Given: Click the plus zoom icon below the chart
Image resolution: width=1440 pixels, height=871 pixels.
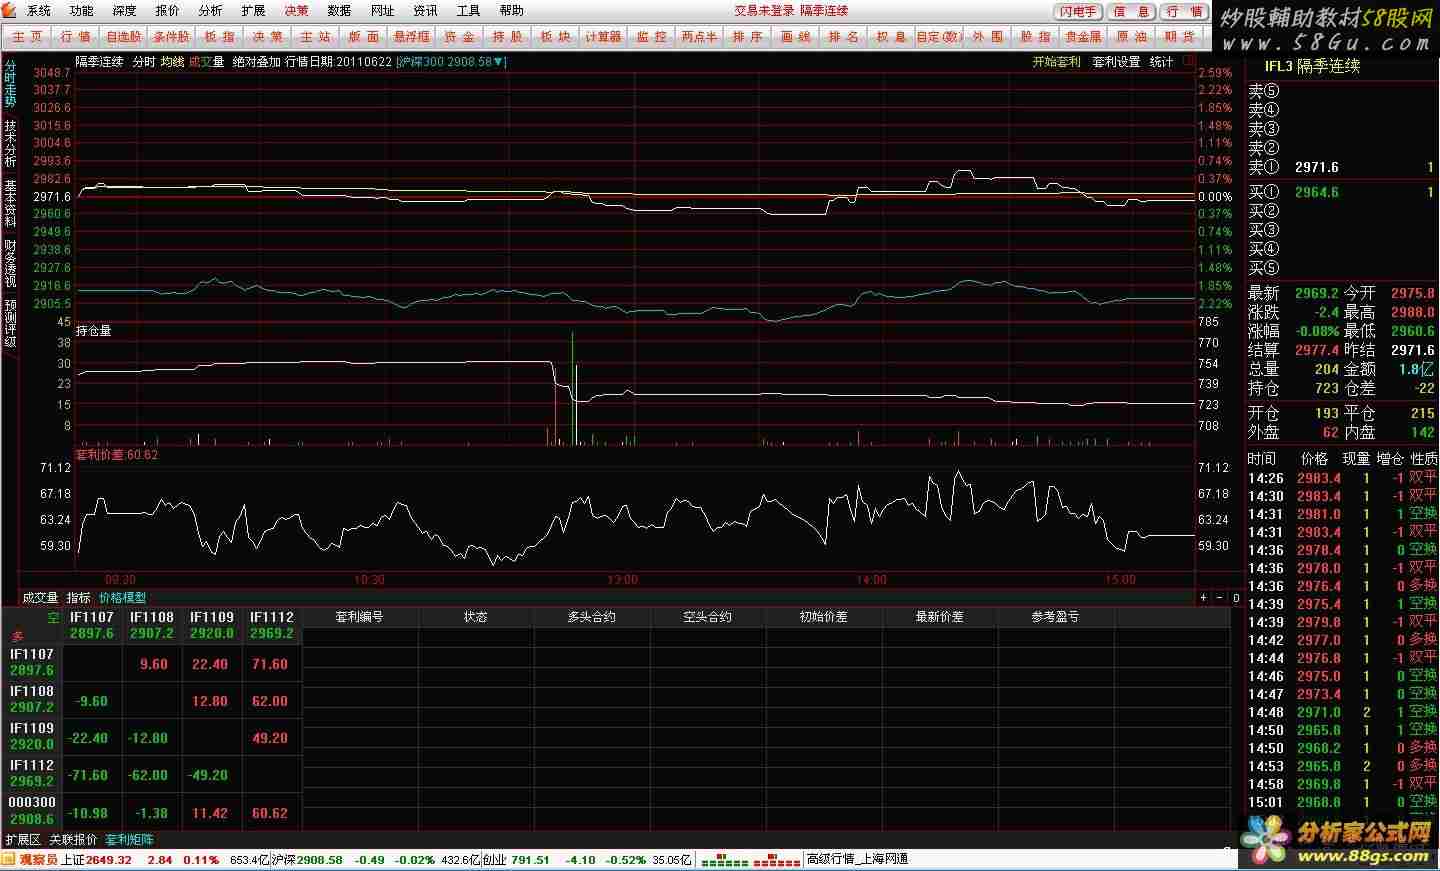Looking at the screenshot, I should tap(1203, 598).
